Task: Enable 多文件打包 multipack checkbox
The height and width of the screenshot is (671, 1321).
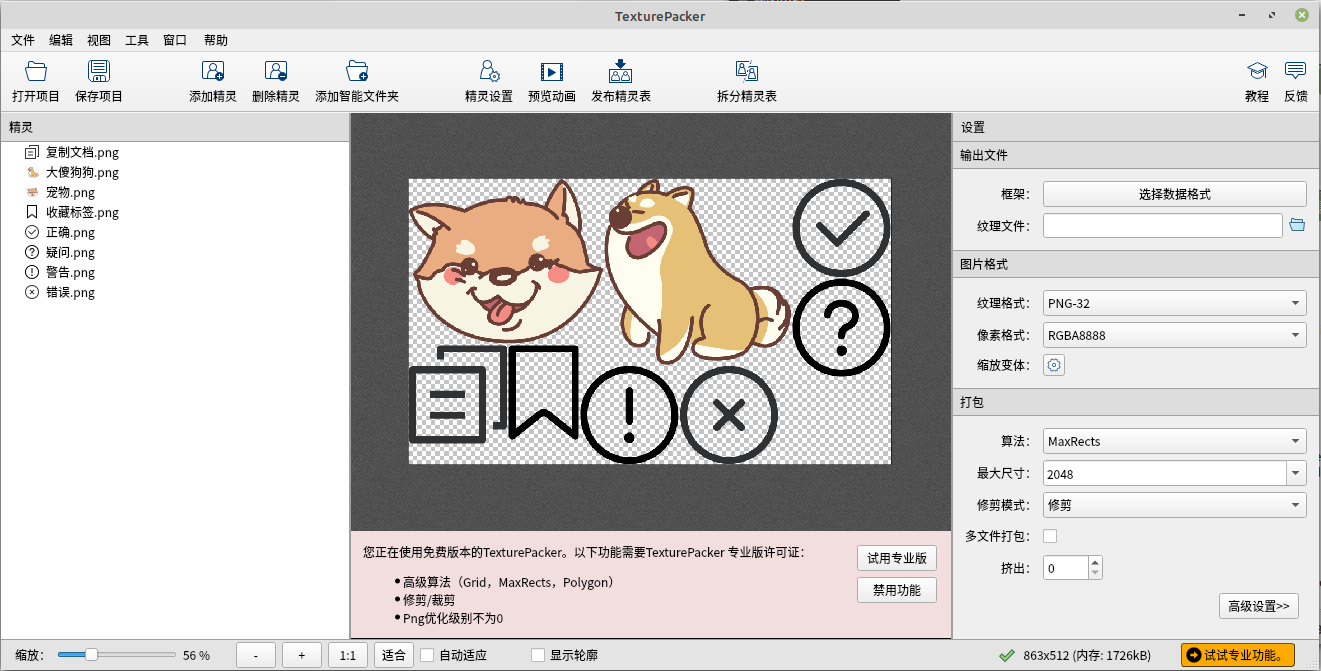Action: pos(1050,536)
